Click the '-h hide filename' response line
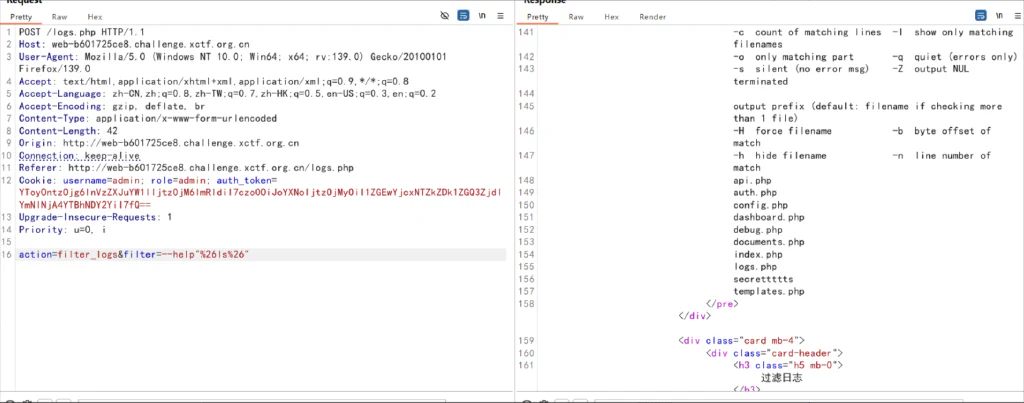 coord(780,155)
